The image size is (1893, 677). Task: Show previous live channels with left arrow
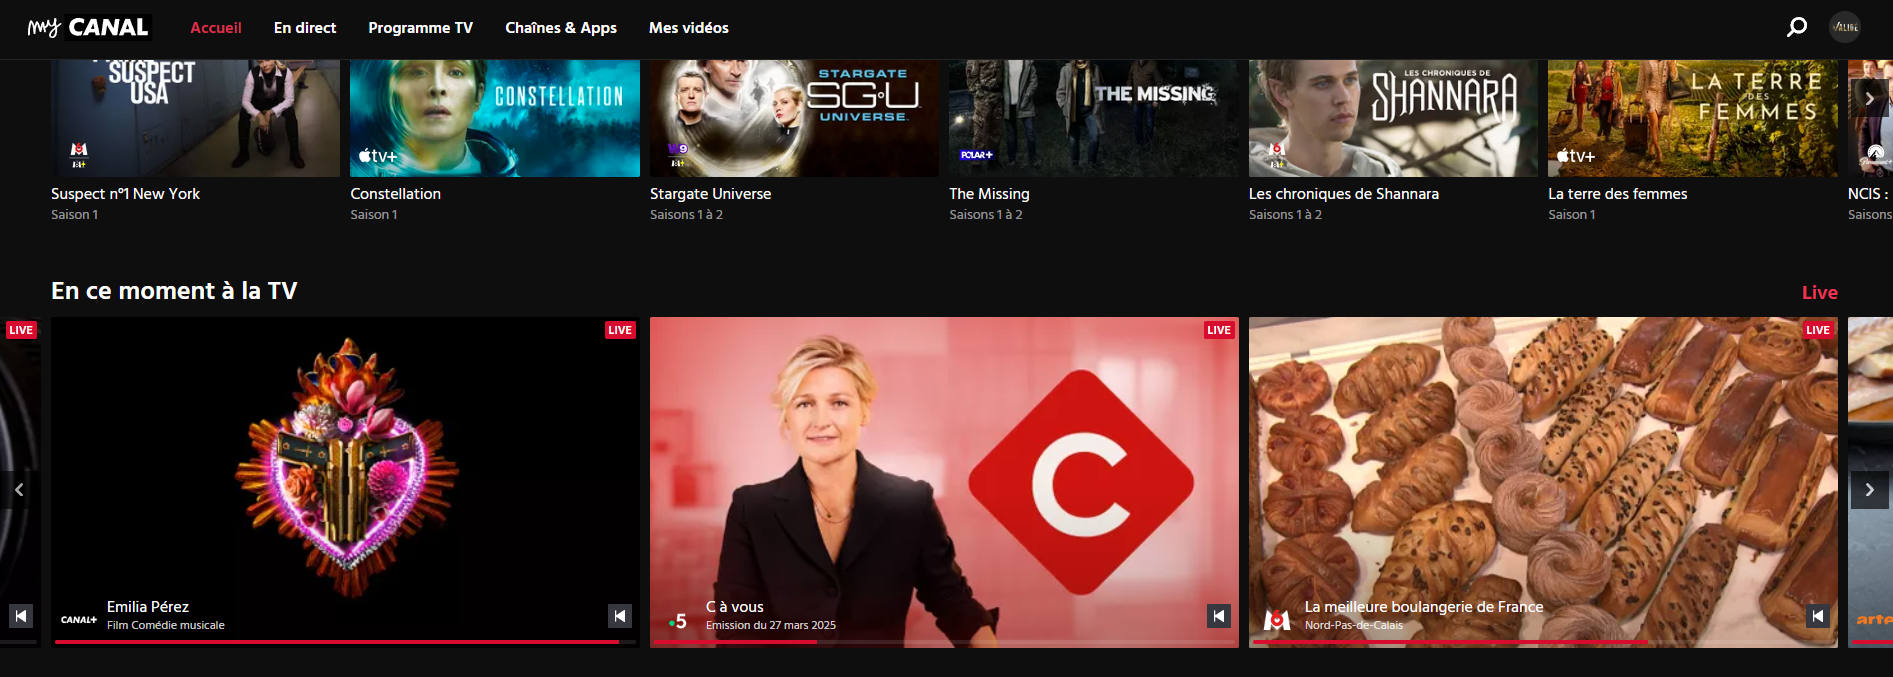(x=19, y=490)
